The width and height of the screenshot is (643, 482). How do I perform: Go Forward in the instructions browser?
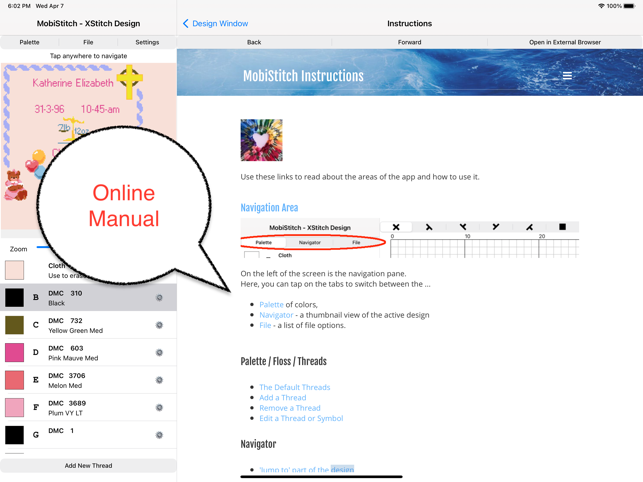[x=409, y=42]
